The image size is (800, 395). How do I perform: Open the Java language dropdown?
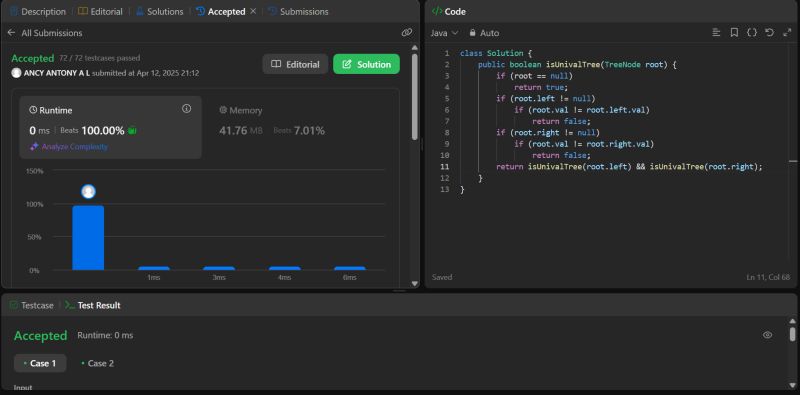click(x=444, y=33)
